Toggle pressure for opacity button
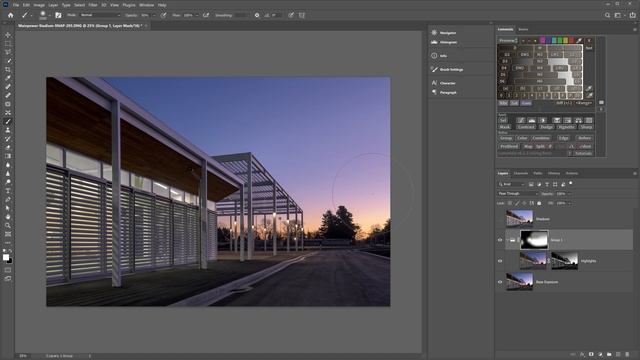Image resolution: width=640 pixels, height=360 pixels. point(163,15)
